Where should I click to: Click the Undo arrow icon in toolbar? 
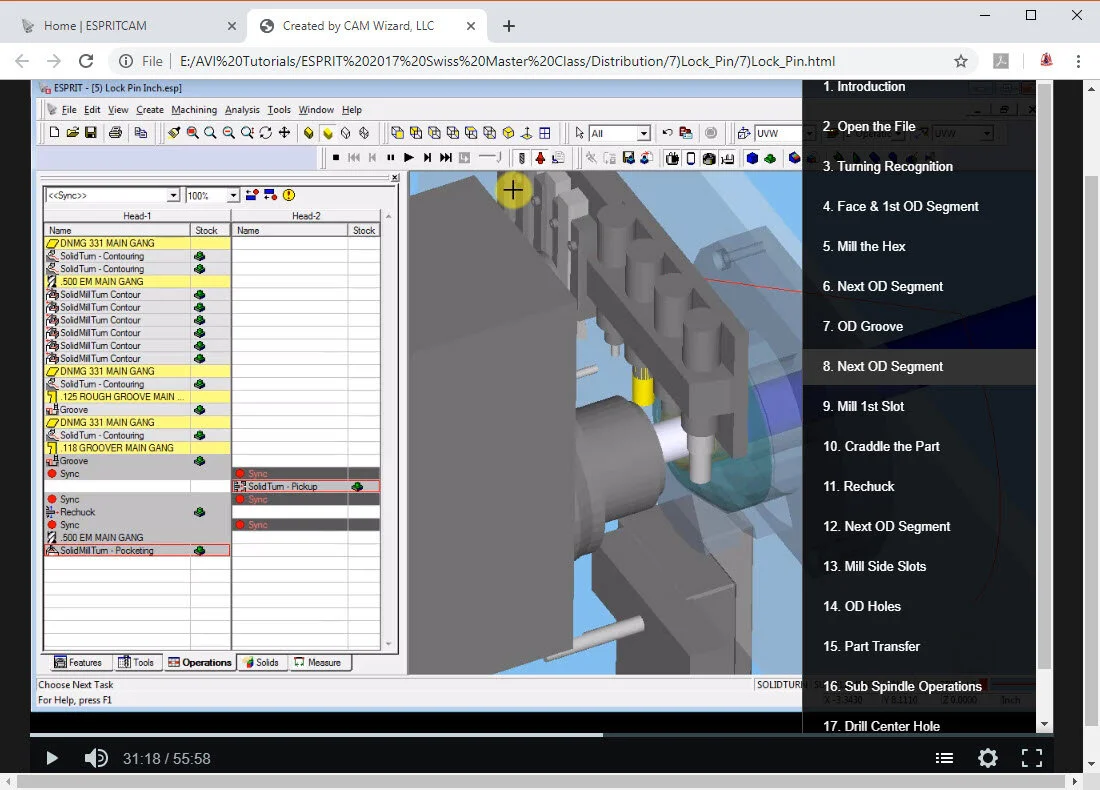coord(667,133)
